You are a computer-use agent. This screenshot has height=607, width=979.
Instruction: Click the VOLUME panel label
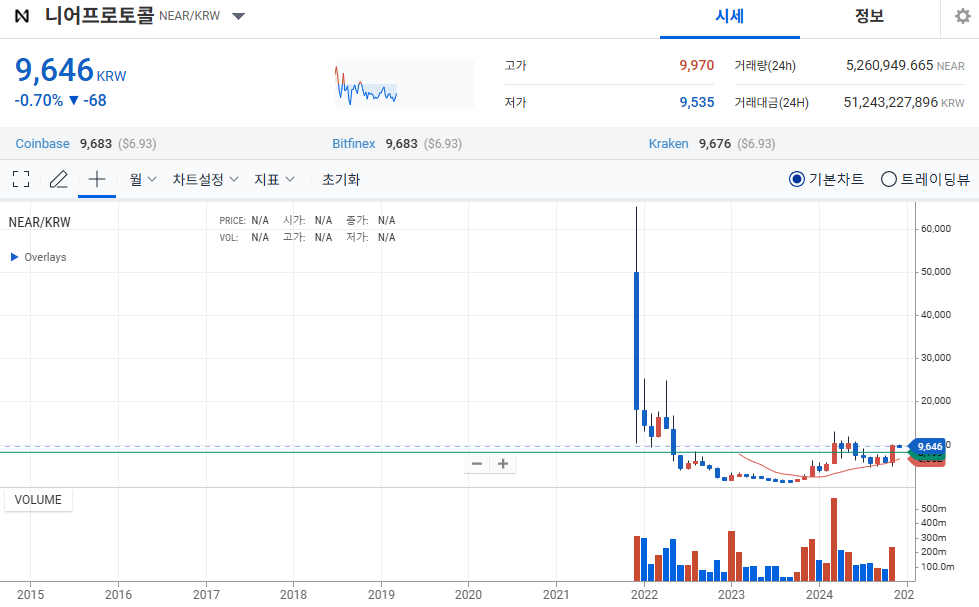38,500
